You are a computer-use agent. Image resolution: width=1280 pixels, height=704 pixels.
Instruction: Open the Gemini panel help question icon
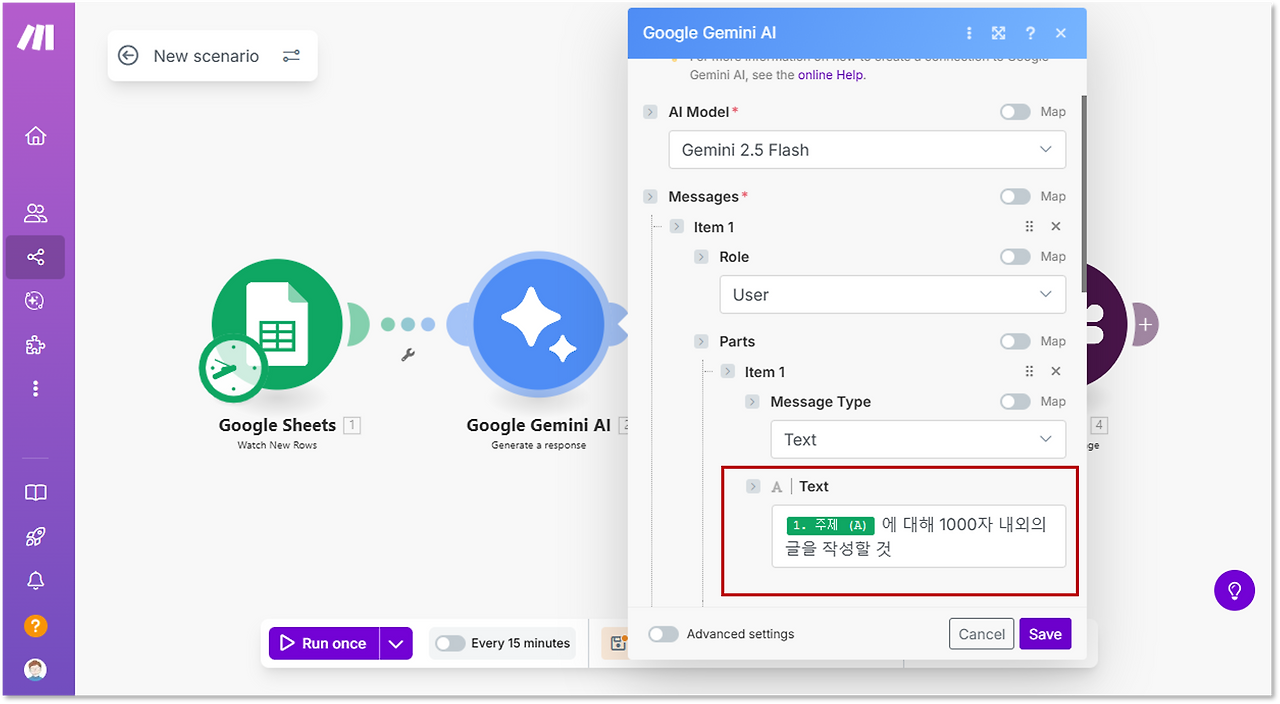pos(1030,33)
